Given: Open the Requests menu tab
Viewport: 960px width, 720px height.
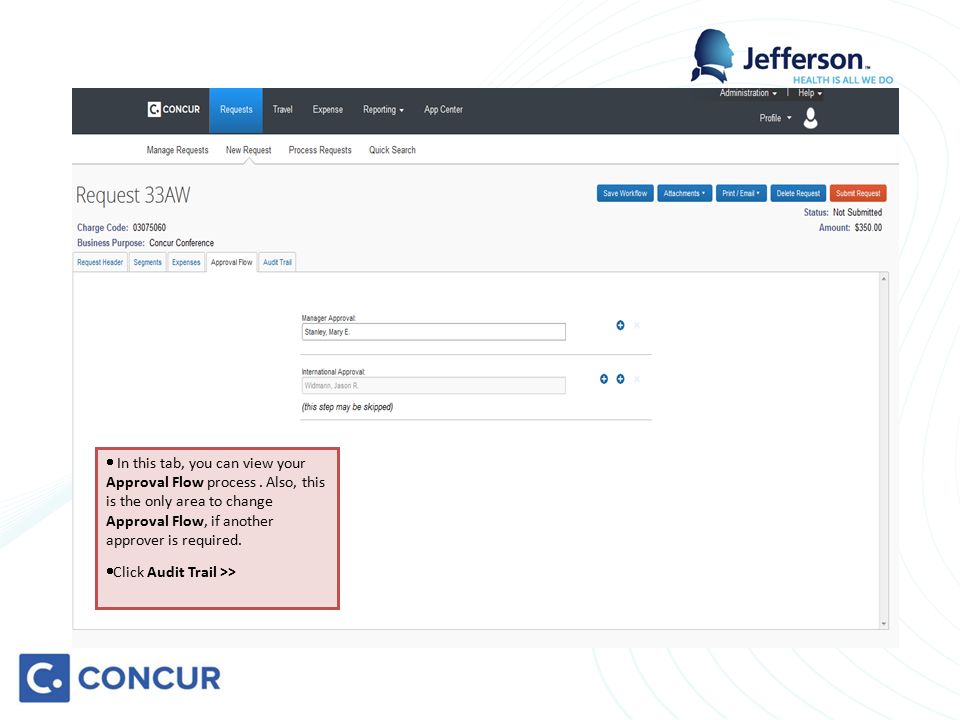Looking at the screenshot, I should (236, 110).
